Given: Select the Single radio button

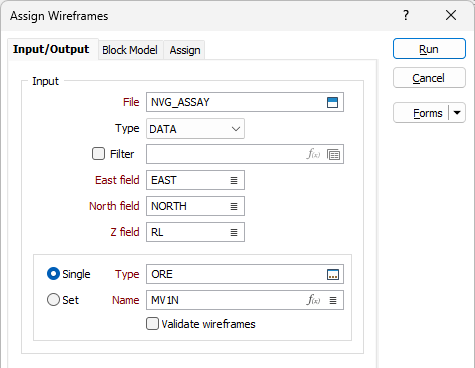Looking at the screenshot, I should tap(53, 274).
